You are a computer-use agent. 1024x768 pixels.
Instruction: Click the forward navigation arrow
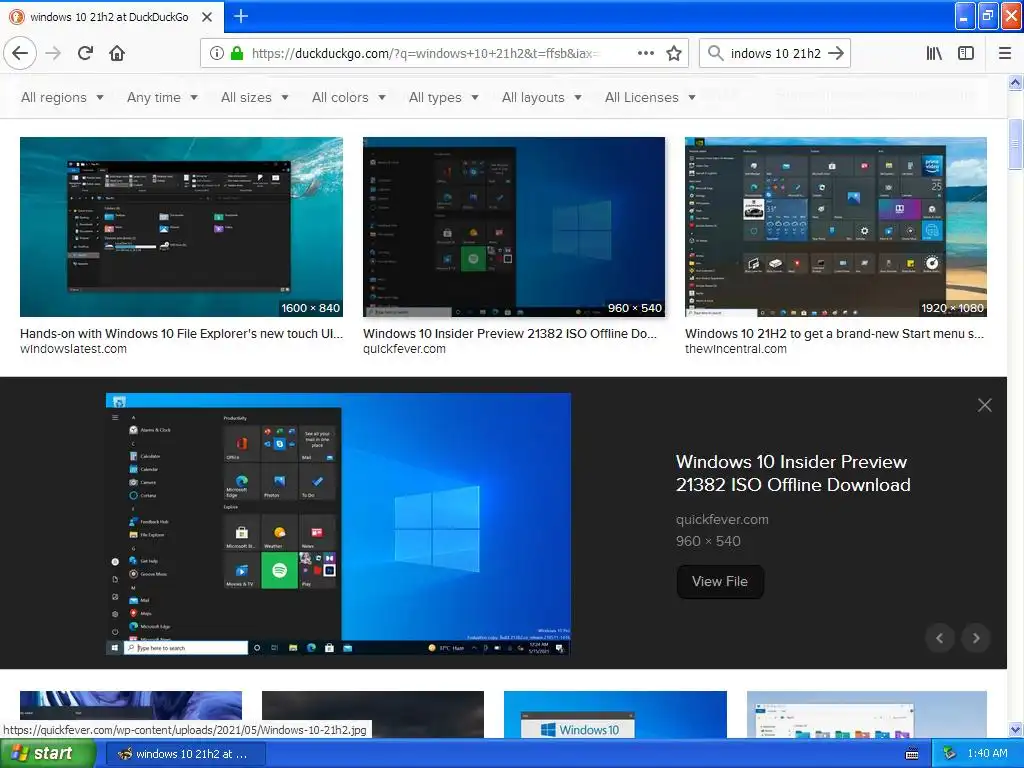pos(54,53)
